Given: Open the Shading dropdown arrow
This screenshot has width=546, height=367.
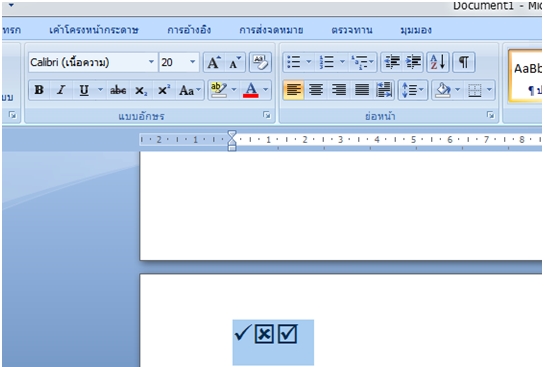Looking at the screenshot, I should pyautogui.click(x=458, y=90).
